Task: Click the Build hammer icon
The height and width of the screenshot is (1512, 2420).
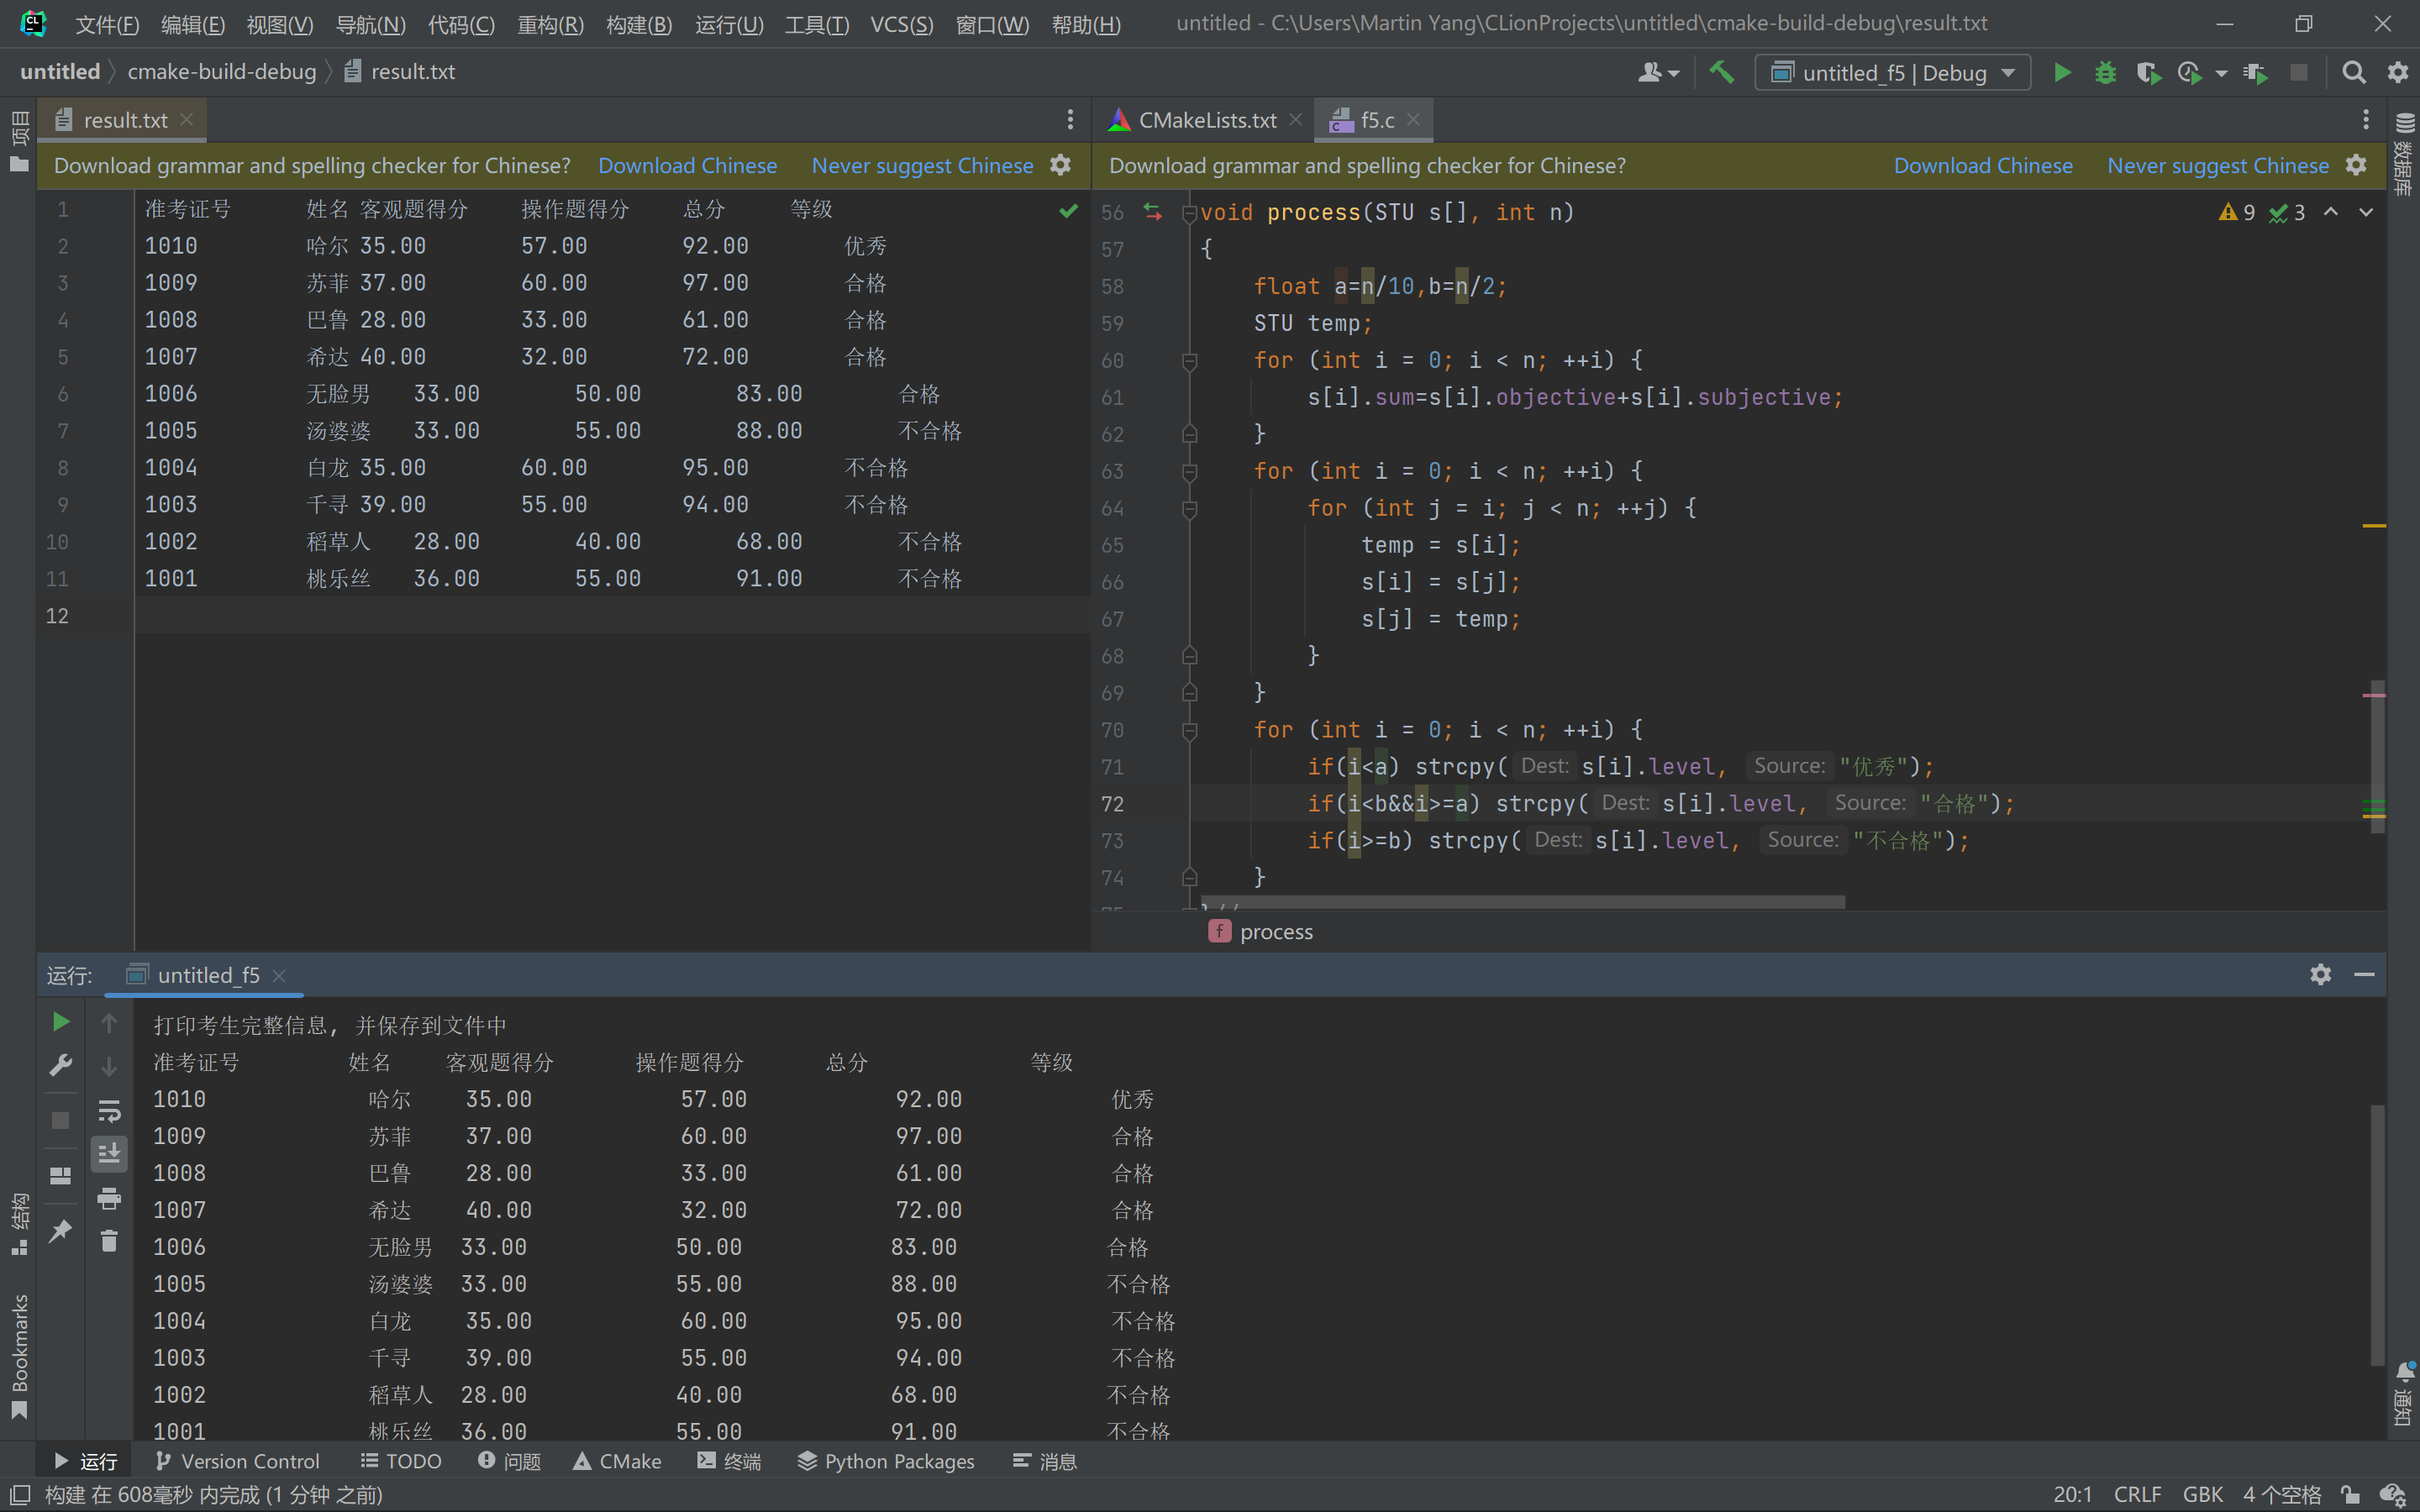Action: pos(1721,72)
